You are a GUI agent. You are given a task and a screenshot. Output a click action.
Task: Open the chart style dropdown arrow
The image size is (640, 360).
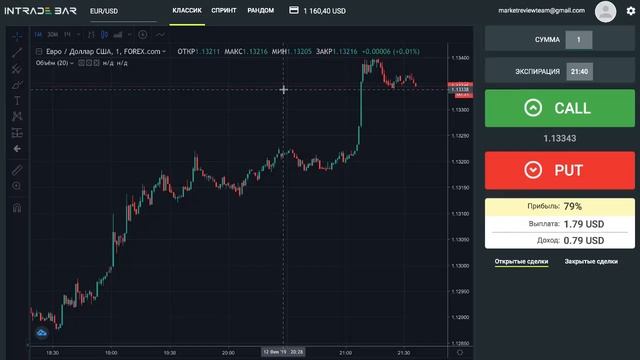[129, 35]
